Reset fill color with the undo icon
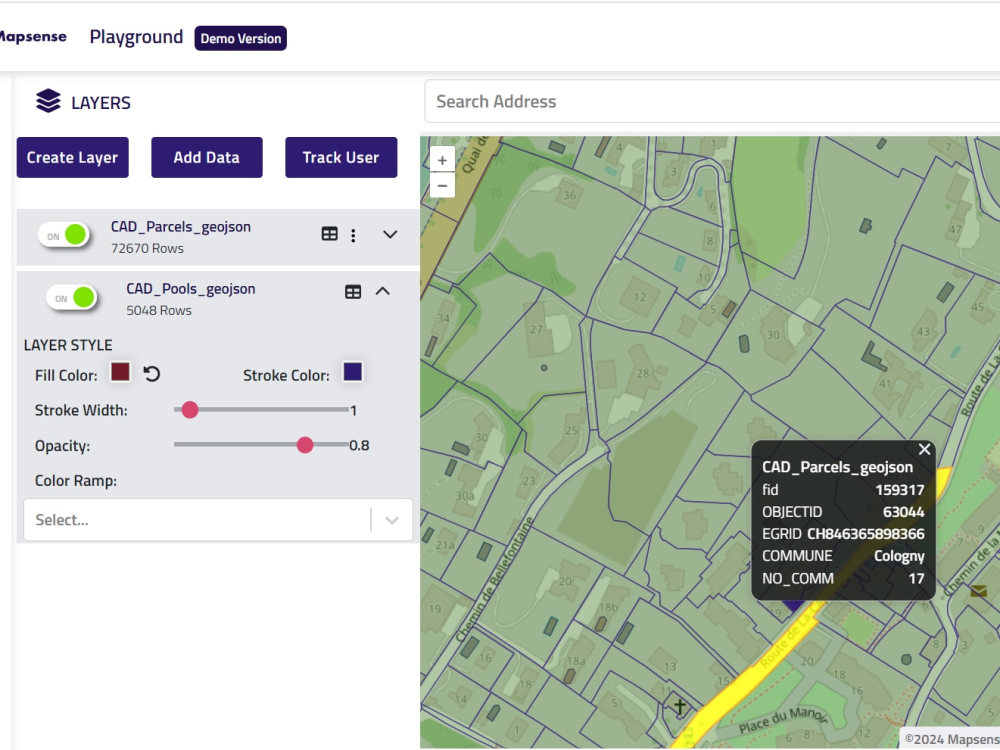Screen dimensions: 1000x750 pyautogui.click(x=152, y=374)
